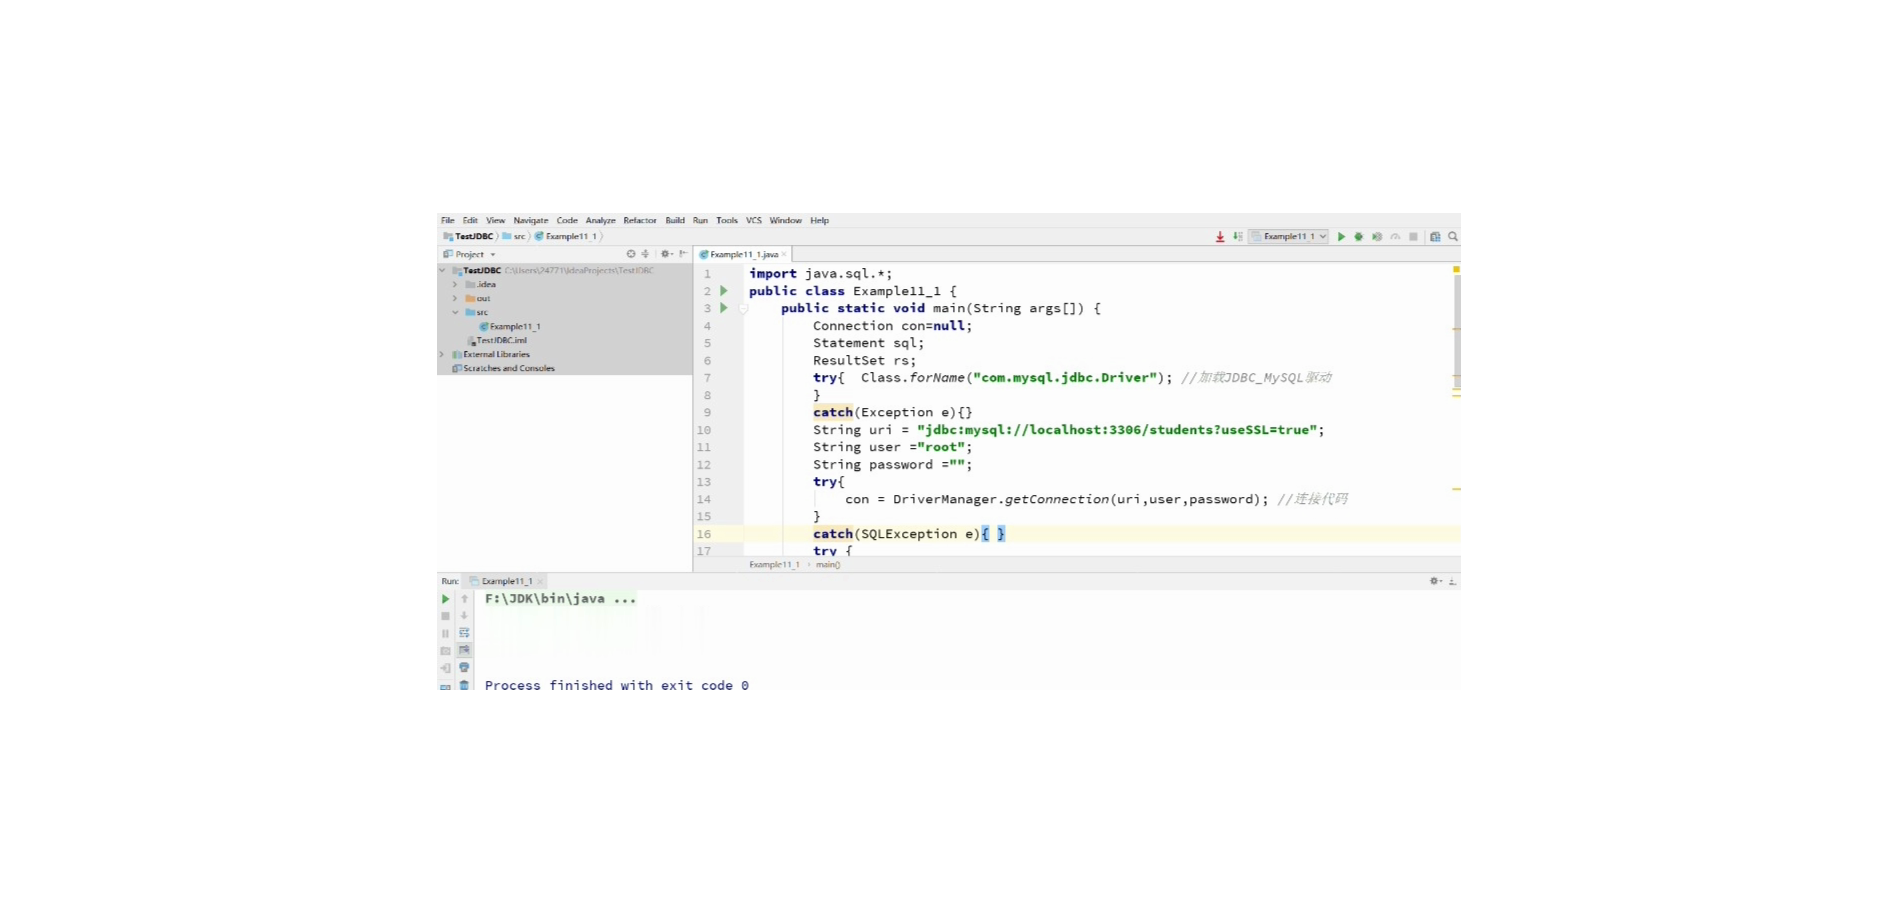Select the Example11_1 Run tab

(x=507, y=581)
